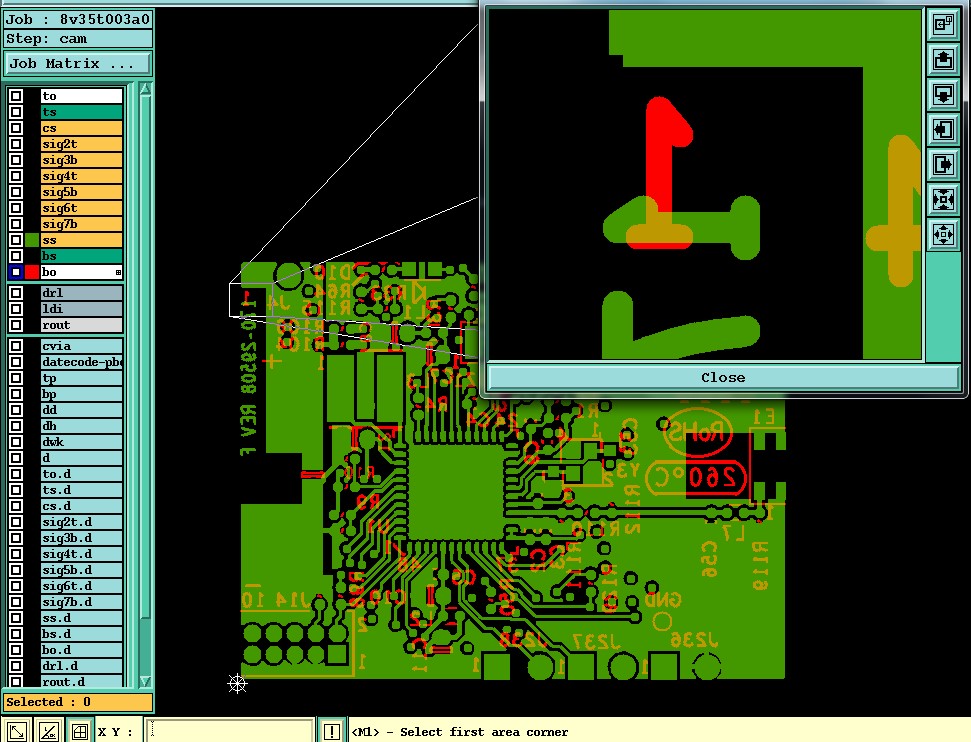Viewport: 971px width, 742px height.
Task: Click the layer list scroll-down arrow
Action: pyautogui.click(x=145, y=681)
